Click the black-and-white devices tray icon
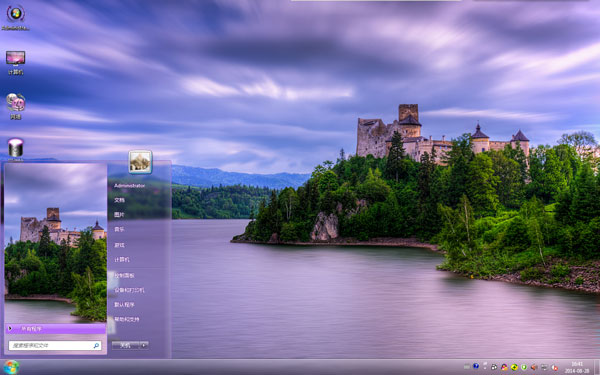Image resolution: width=600 pixels, height=375 pixels. tap(494, 367)
